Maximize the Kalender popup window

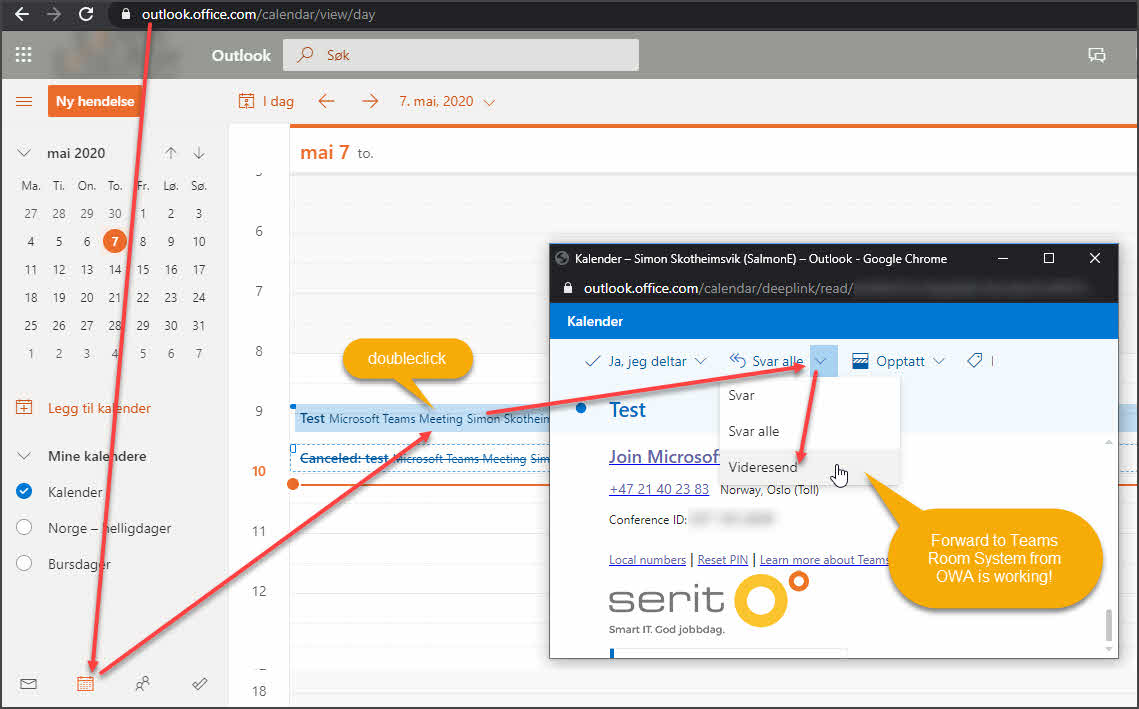[1048, 258]
